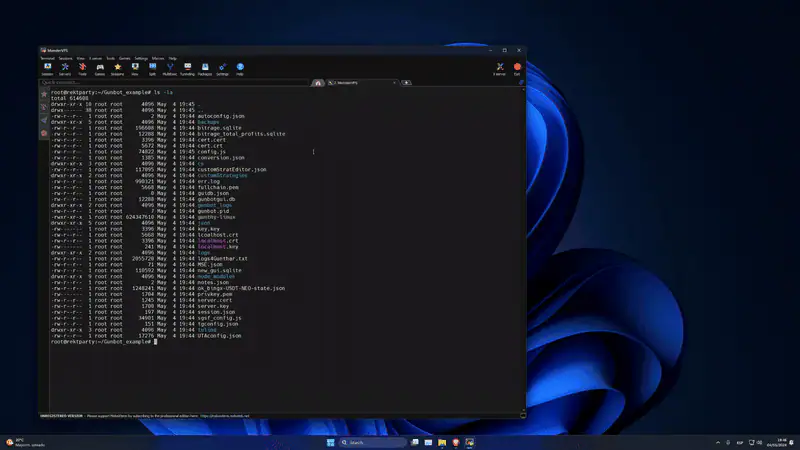This screenshot has height=450, width=800.
Task: Open the Session toolbar icon
Action: coord(47,69)
